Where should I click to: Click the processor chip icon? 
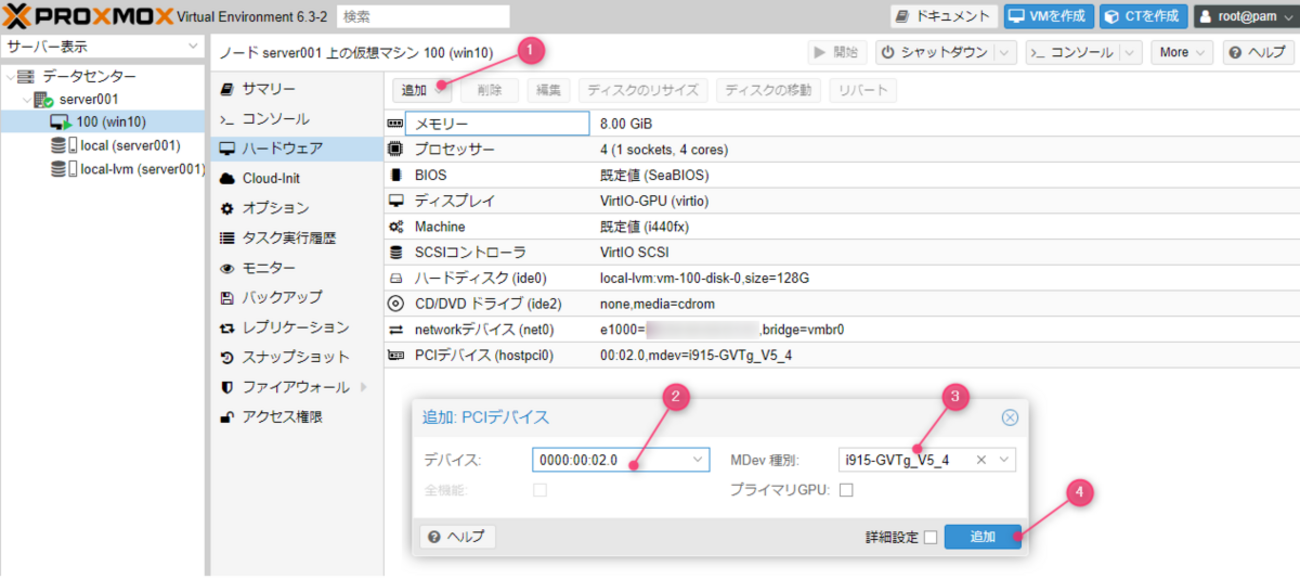coord(395,150)
